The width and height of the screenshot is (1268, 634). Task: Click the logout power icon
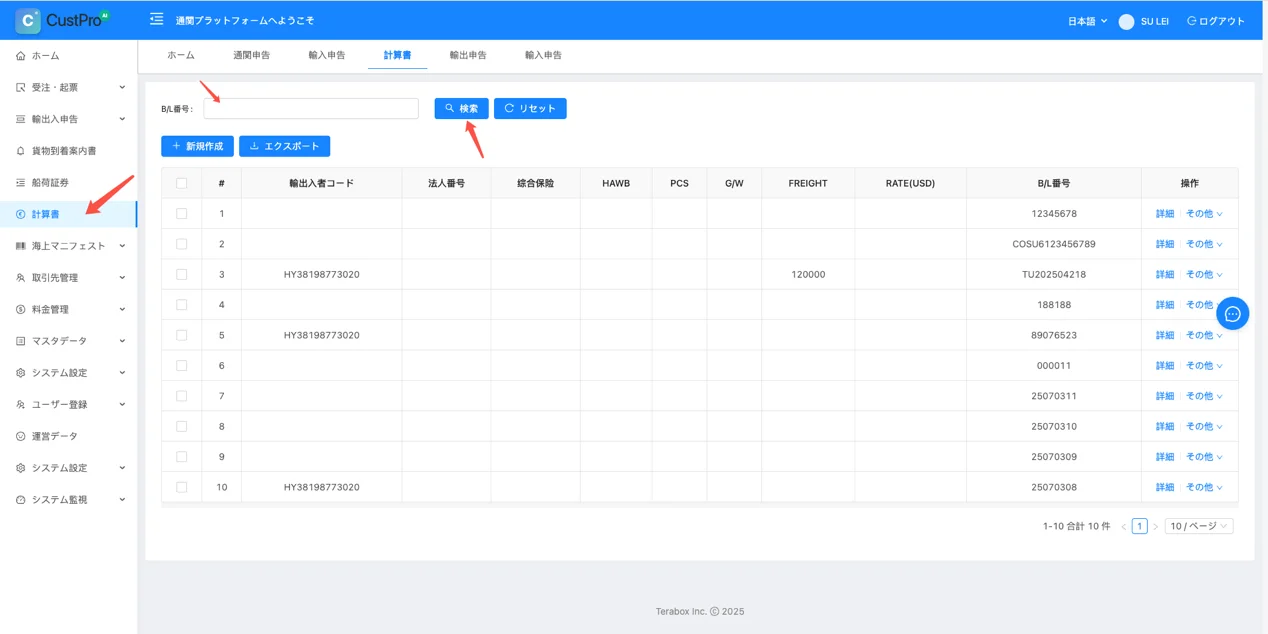pyautogui.click(x=1191, y=21)
